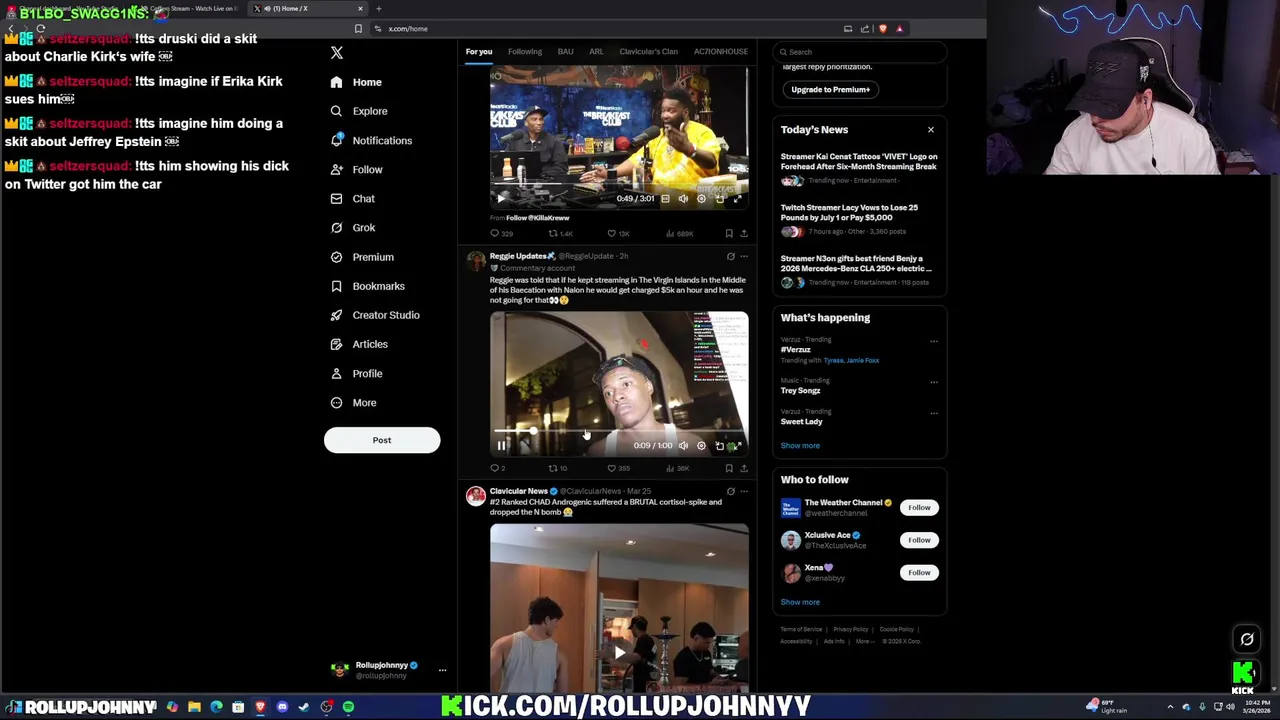Bookmark the Reggie Updates post

[x=729, y=469]
